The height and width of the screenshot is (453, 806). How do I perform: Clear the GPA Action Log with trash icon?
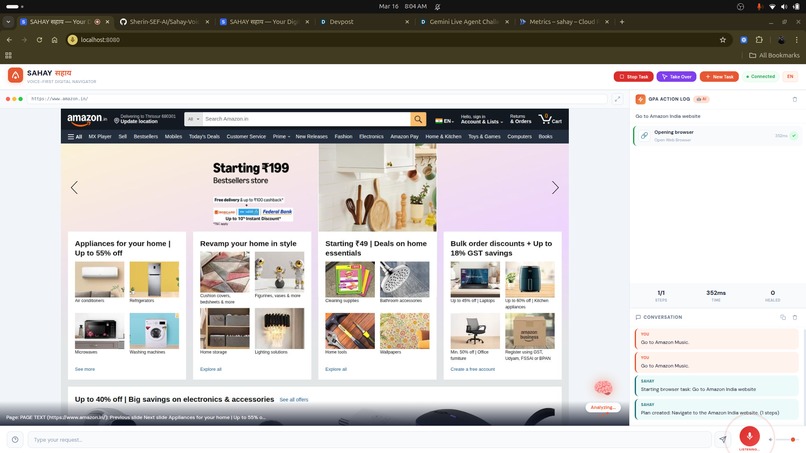pyautogui.click(x=795, y=99)
